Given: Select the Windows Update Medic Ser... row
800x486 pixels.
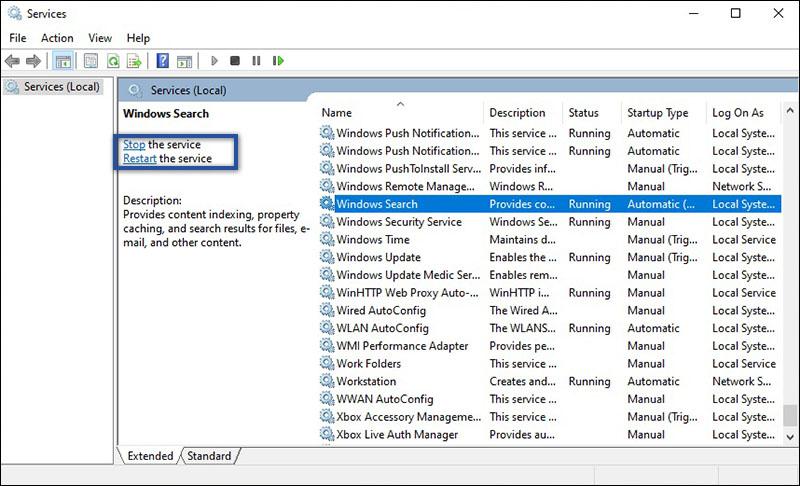Looking at the screenshot, I should tap(549, 275).
